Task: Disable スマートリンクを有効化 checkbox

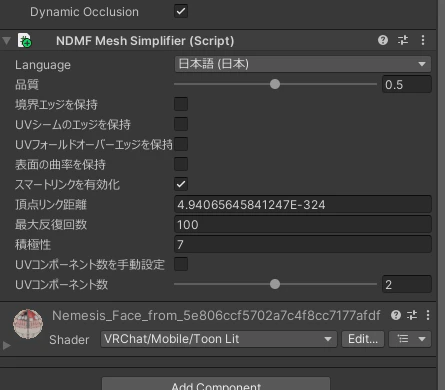Action: [x=181, y=184]
